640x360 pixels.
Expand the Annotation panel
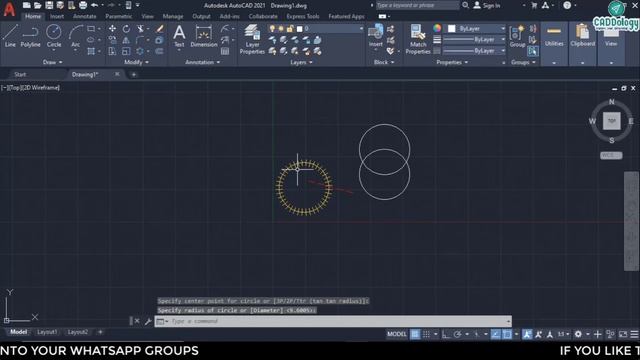tap(202, 62)
